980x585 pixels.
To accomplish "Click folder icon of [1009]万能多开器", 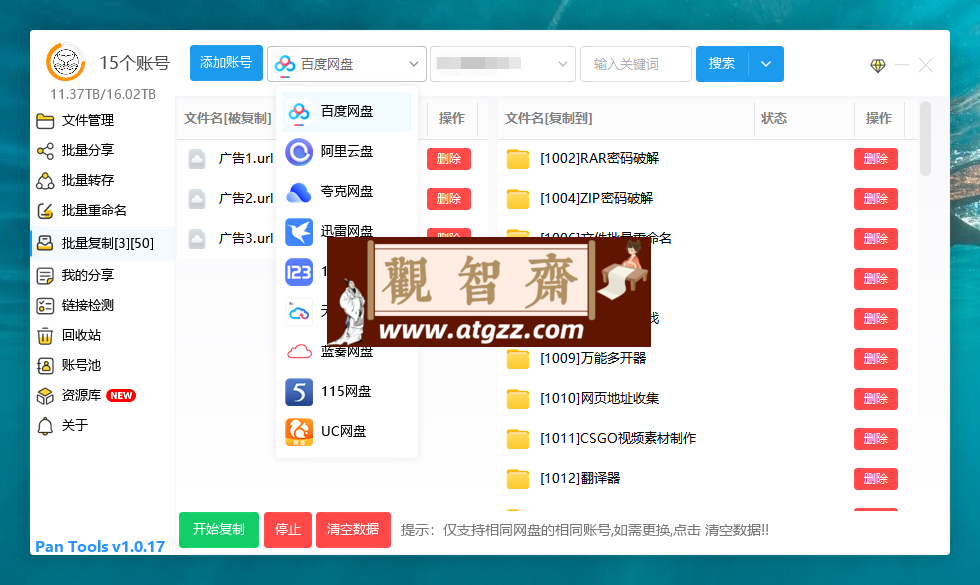I will pyautogui.click(x=518, y=359).
